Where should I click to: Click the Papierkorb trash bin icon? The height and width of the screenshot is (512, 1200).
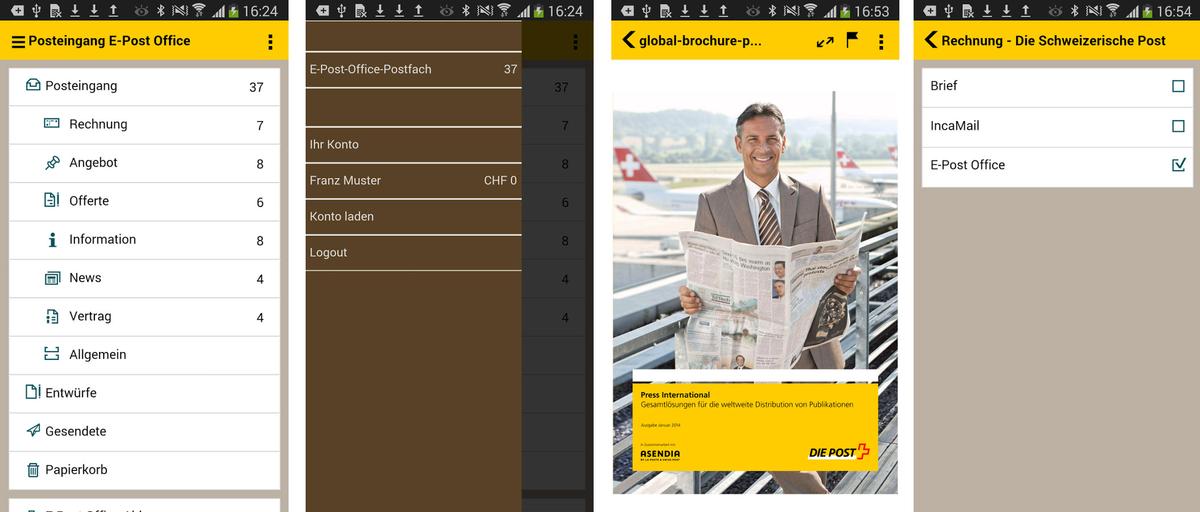[33, 469]
